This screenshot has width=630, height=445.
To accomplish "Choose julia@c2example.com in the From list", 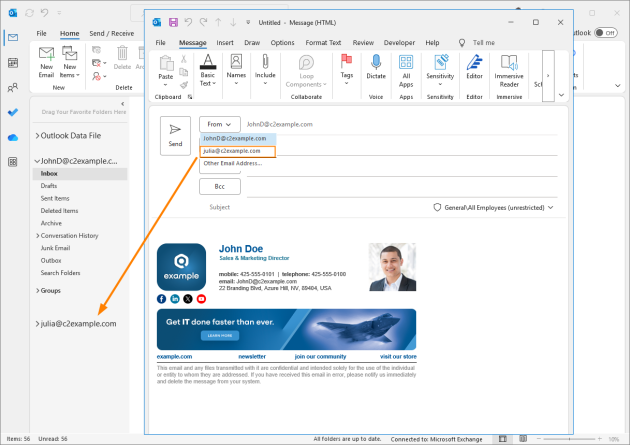I will 237,151.
